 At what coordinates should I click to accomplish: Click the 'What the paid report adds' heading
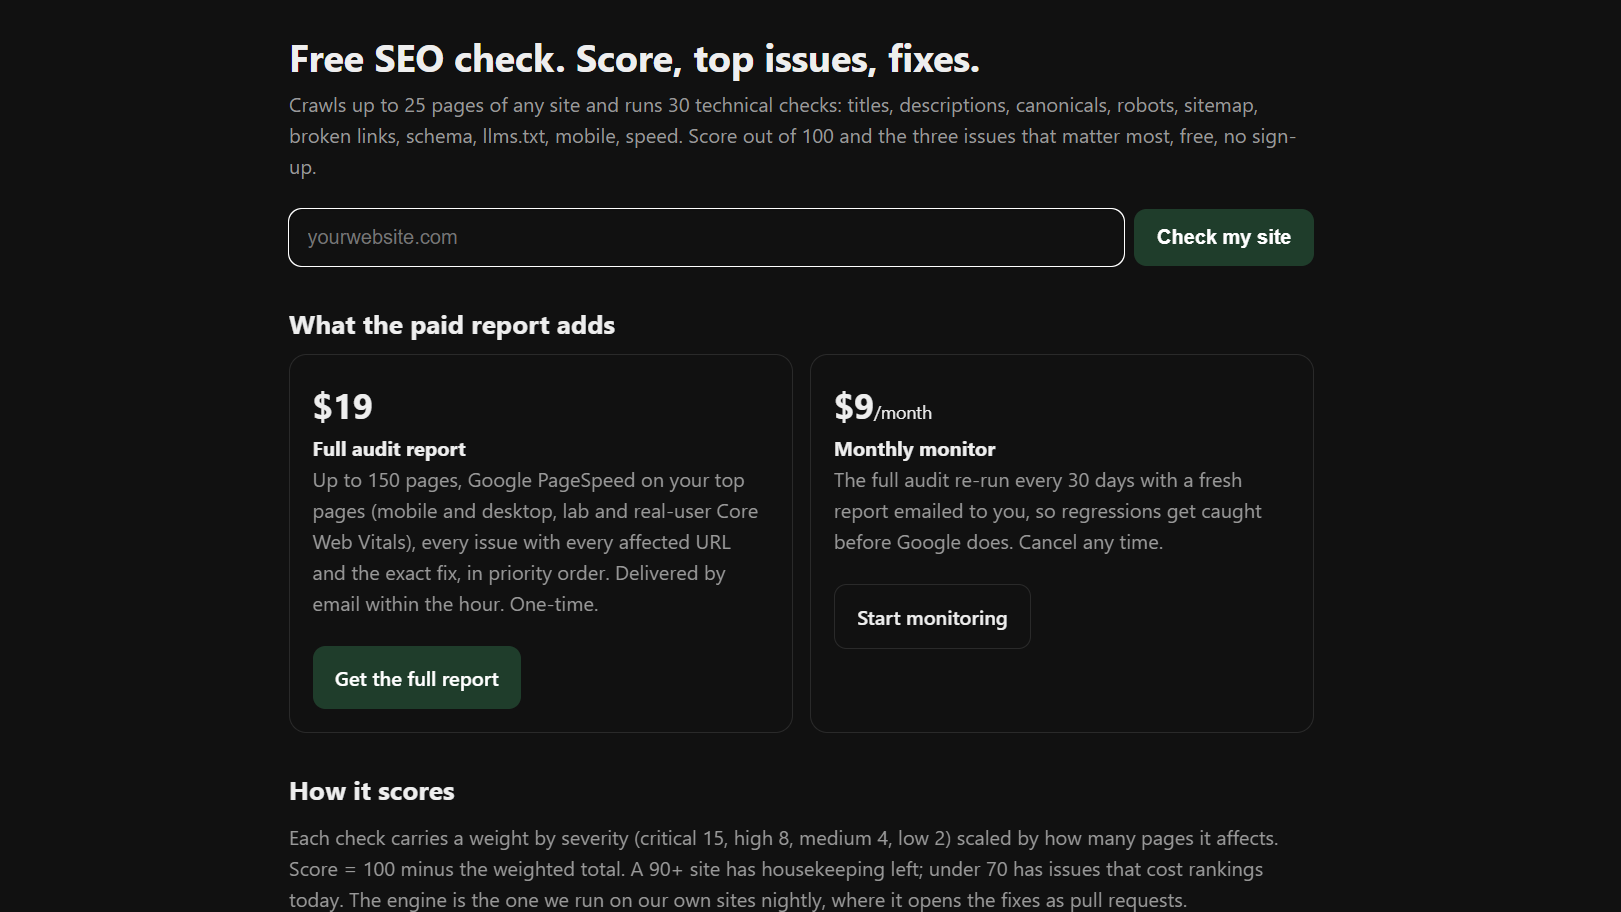[x=452, y=325]
